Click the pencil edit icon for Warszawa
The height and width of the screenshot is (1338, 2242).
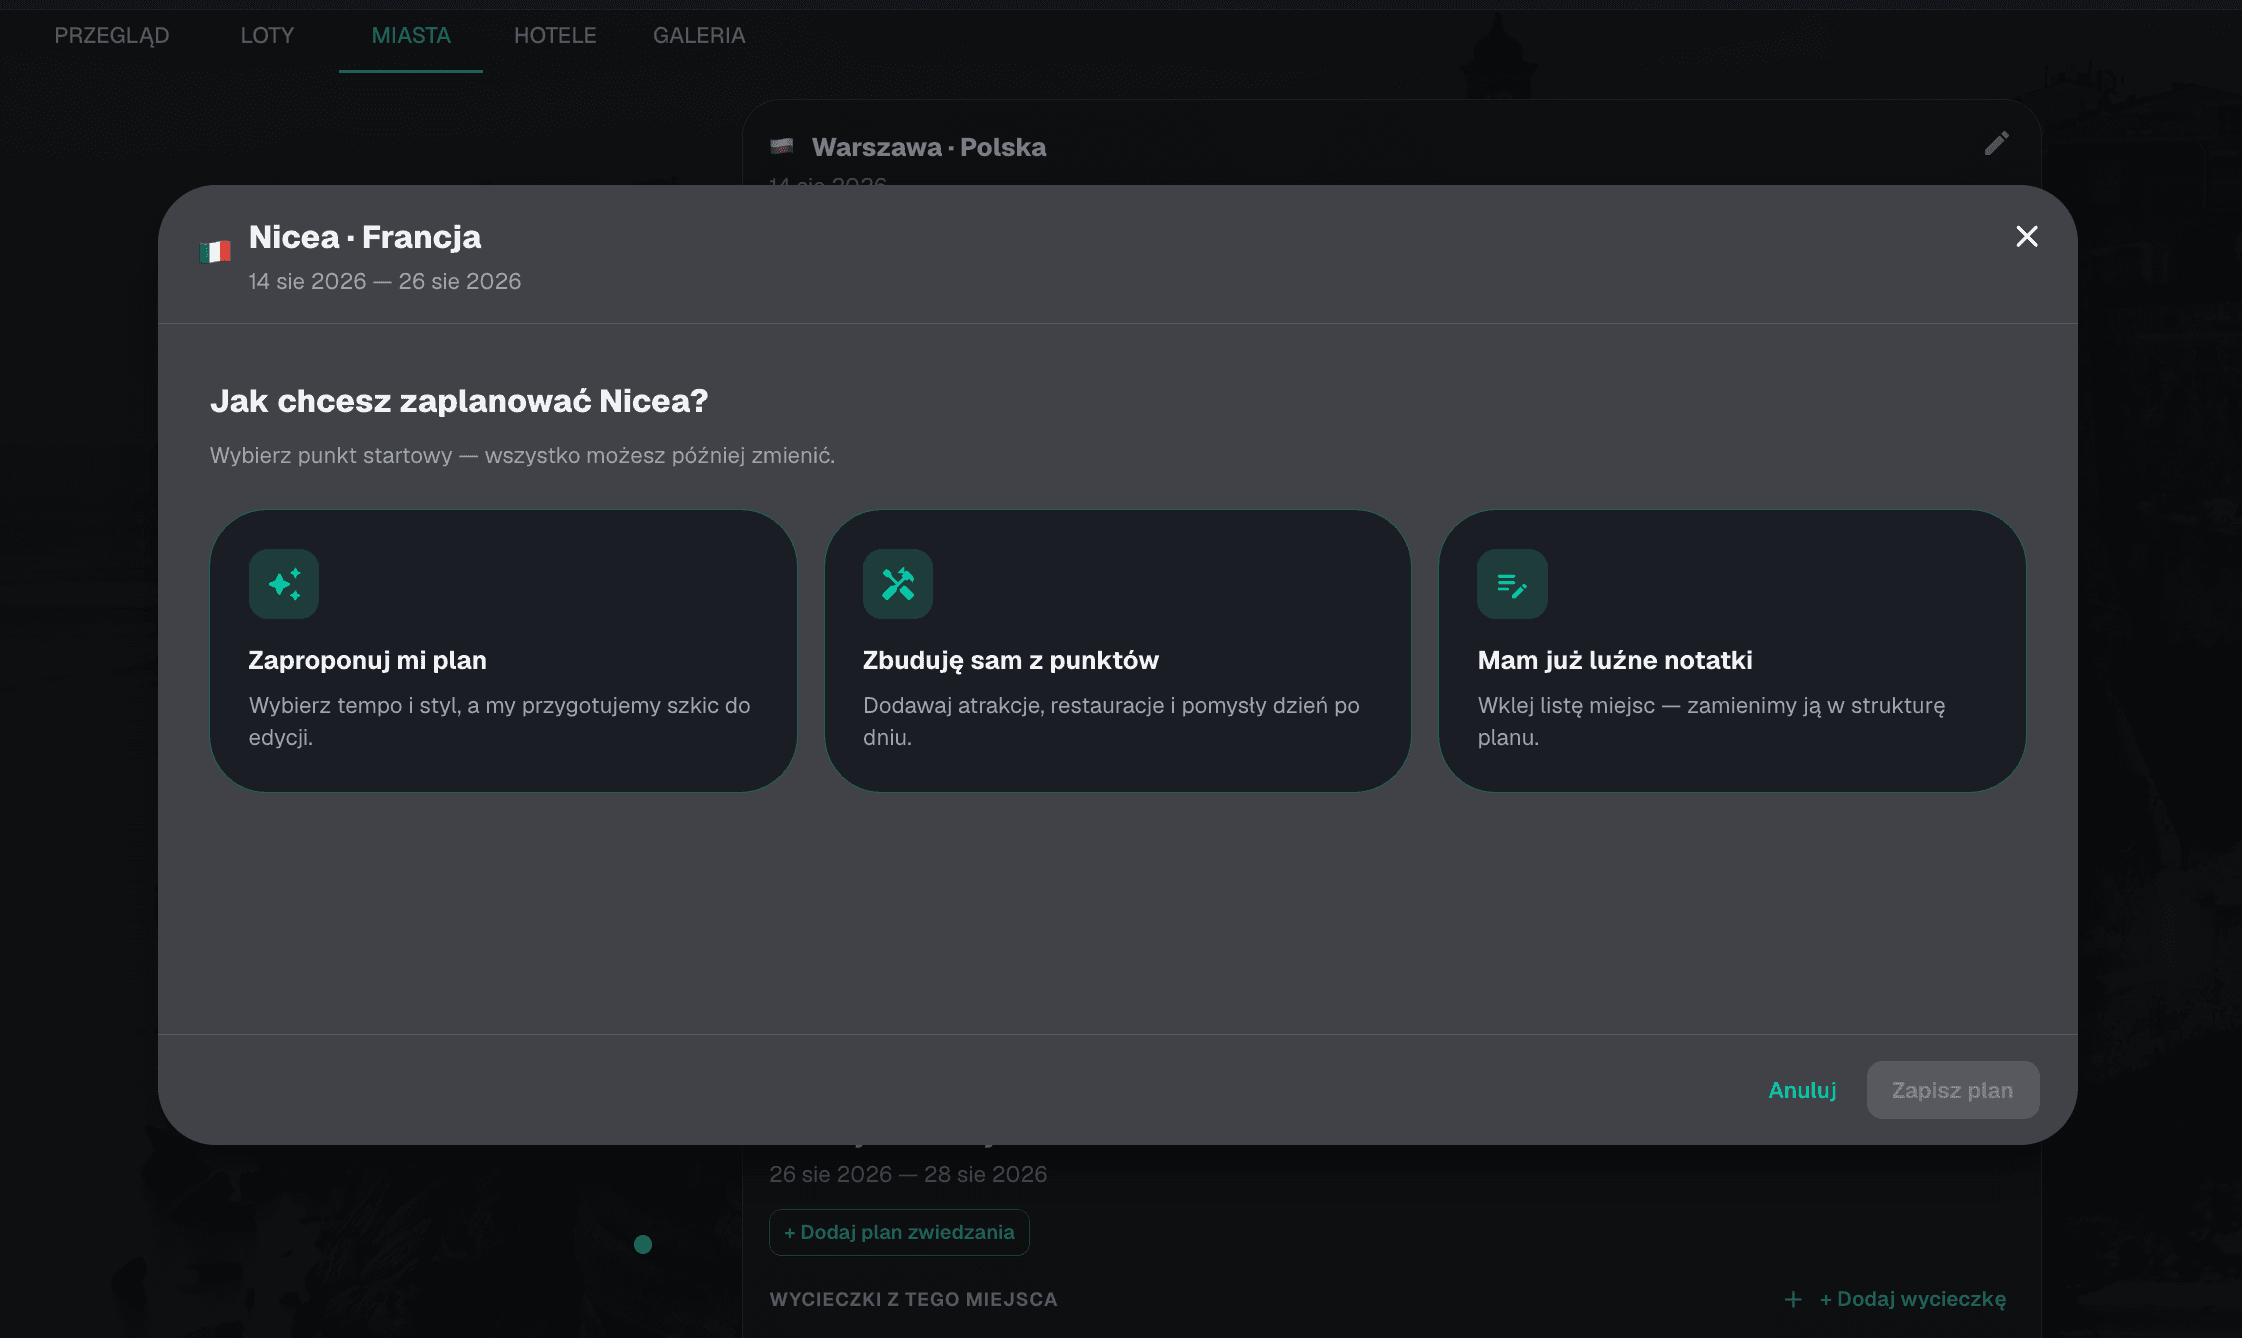pos(1996,144)
